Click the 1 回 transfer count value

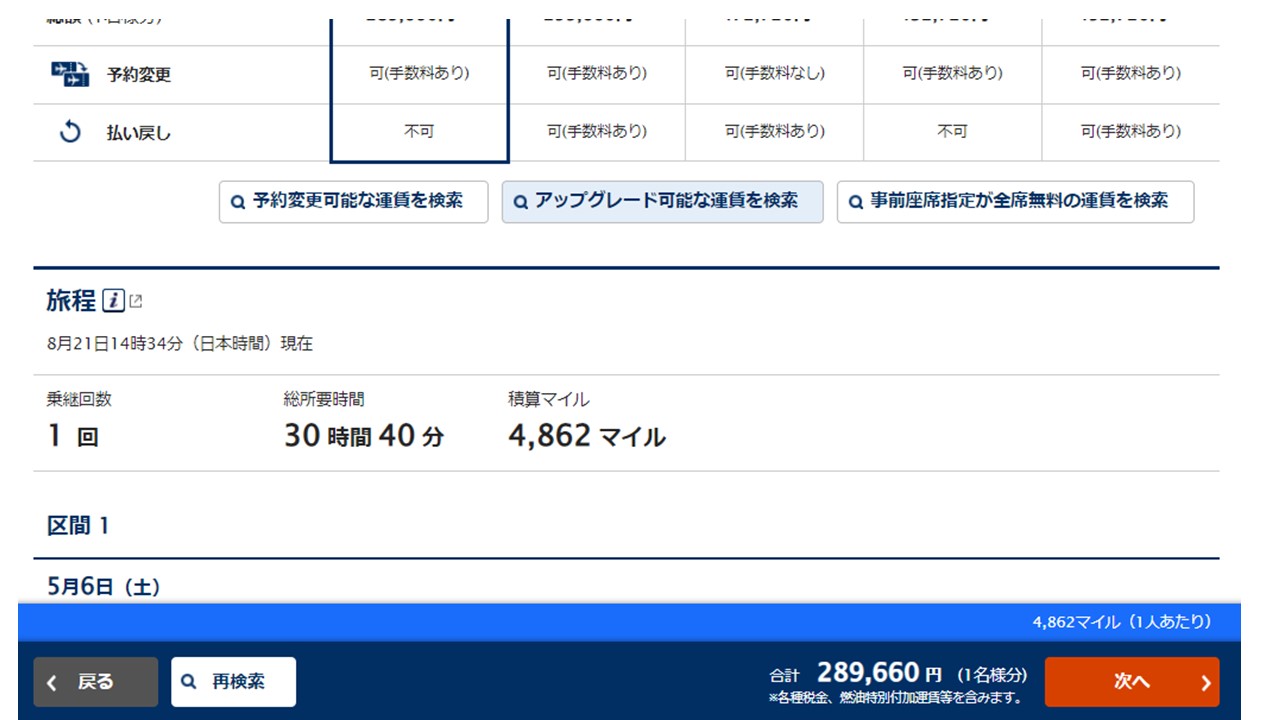[x=73, y=437]
